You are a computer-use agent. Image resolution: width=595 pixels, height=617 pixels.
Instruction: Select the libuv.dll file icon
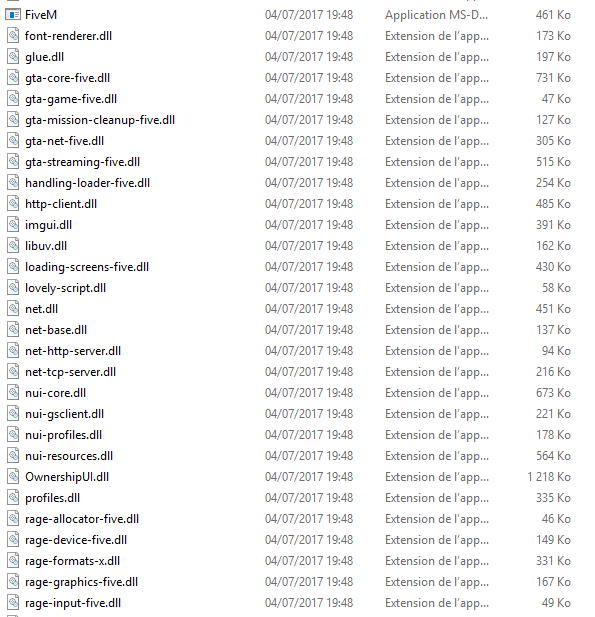(13, 246)
